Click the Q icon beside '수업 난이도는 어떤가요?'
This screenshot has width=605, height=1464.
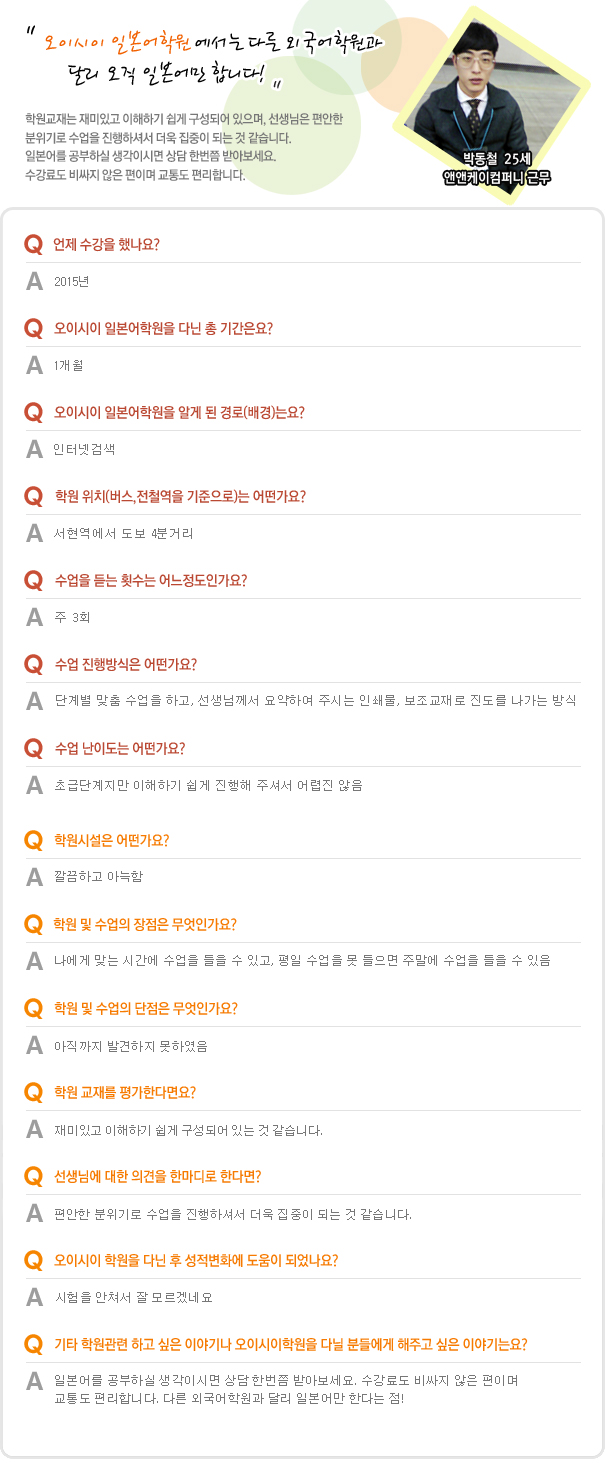(x=34, y=749)
